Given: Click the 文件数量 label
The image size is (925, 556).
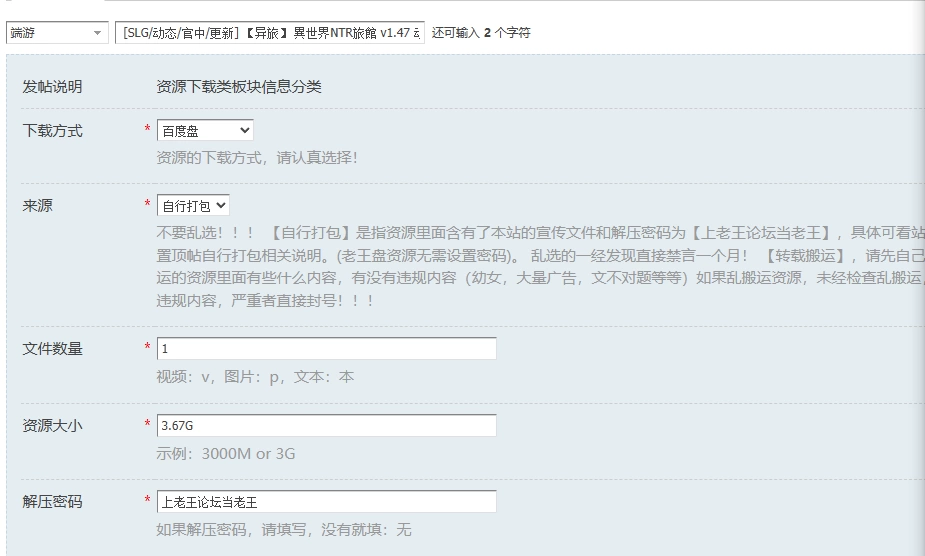Looking at the screenshot, I should tap(52, 349).
